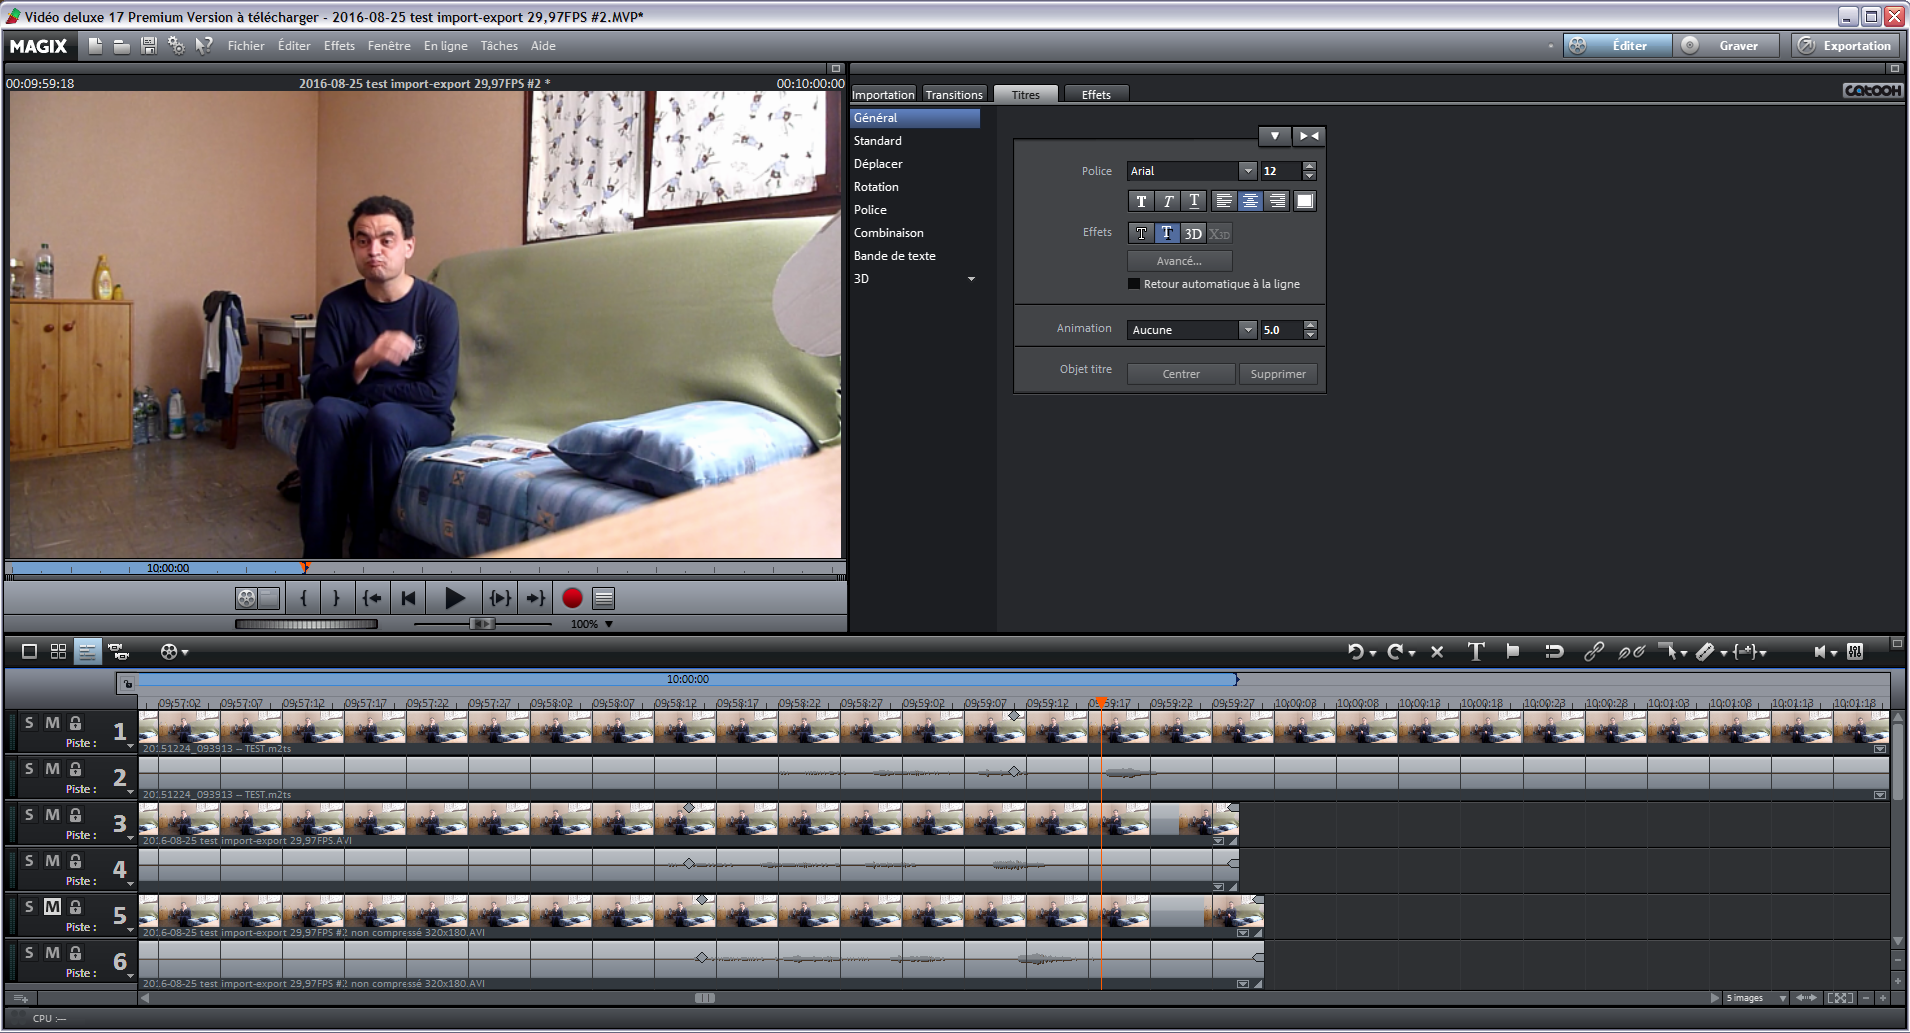
Task: Mute track 5 with M button
Action: pos(52,907)
